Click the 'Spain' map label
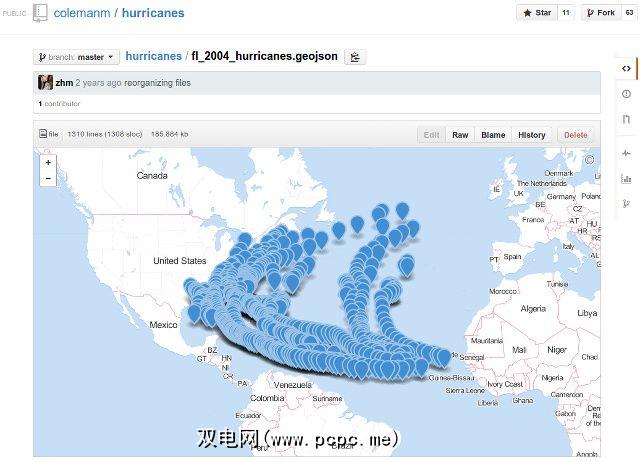 (x=512, y=257)
